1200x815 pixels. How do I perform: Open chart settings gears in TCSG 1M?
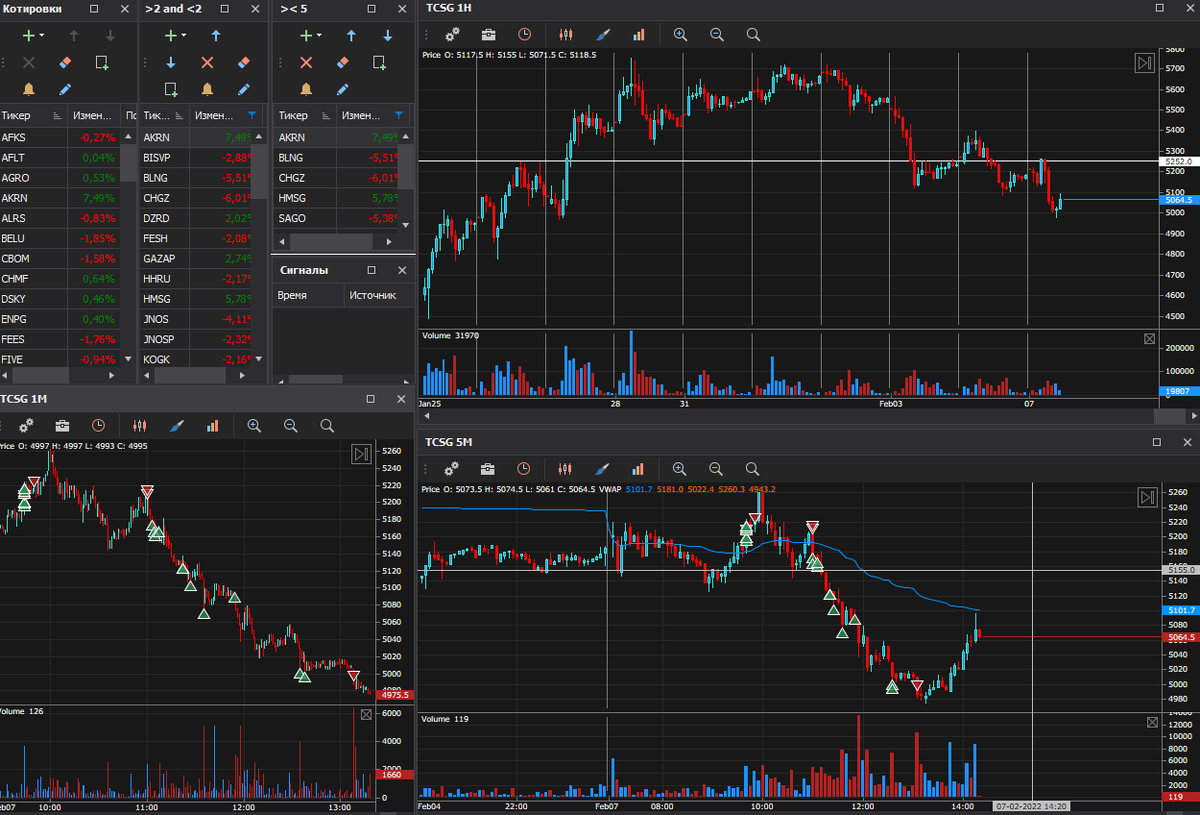(26, 425)
